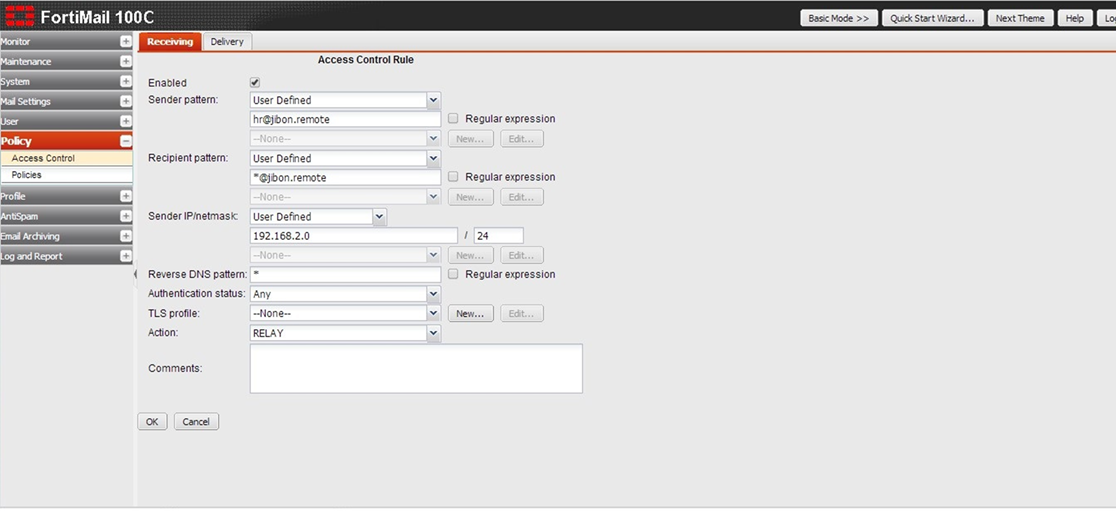The image size is (1116, 511).
Task: Click the netmask field showing 24
Action: coord(498,236)
